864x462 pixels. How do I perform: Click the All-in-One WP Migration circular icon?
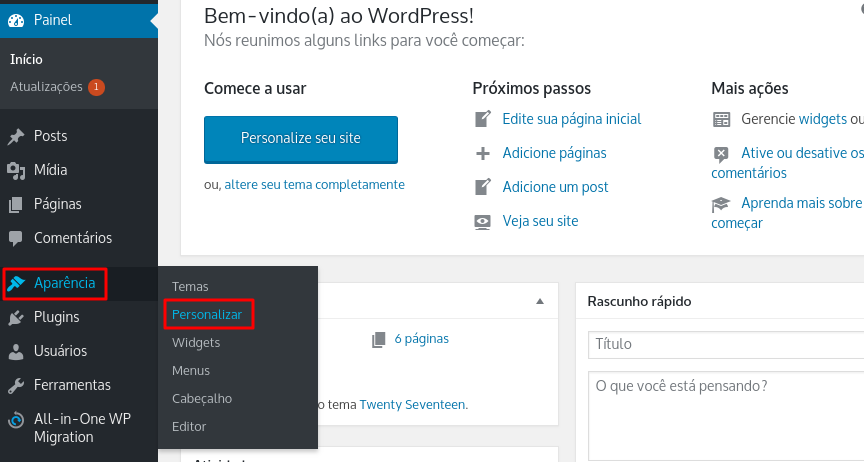point(16,420)
